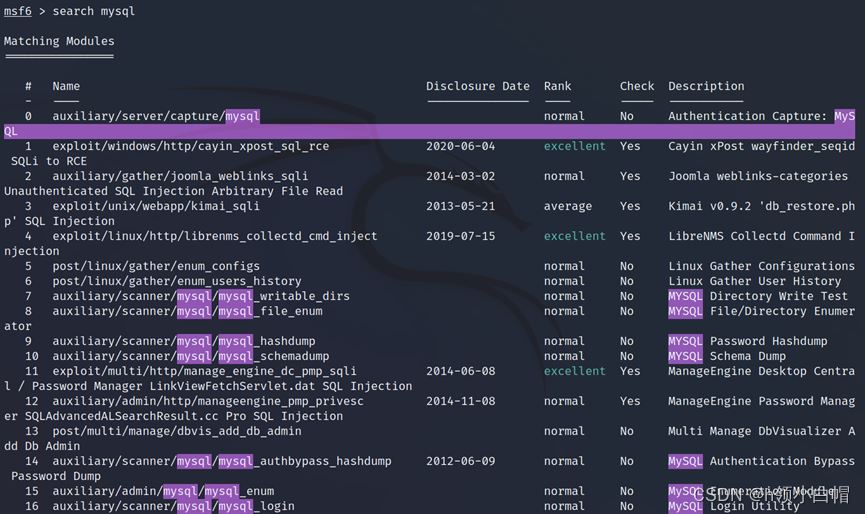The image size is (865, 514).
Task: Click description 'MySQL Authentication Bypass'
Action: [761, 461]
